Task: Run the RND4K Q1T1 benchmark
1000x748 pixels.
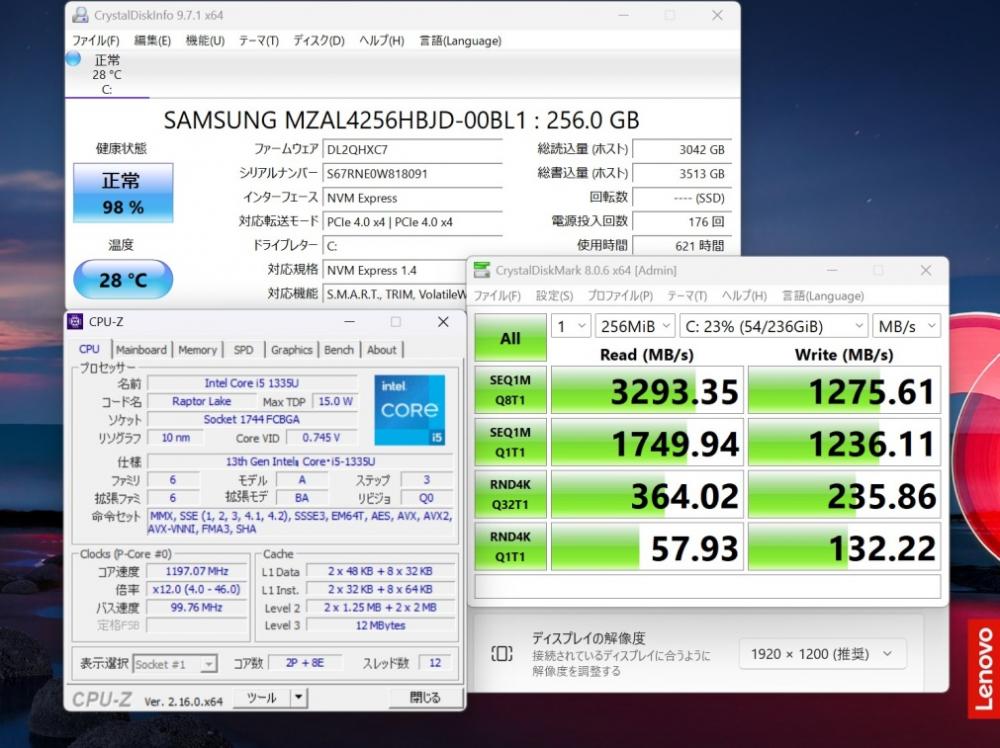Action: click(510, 547)
